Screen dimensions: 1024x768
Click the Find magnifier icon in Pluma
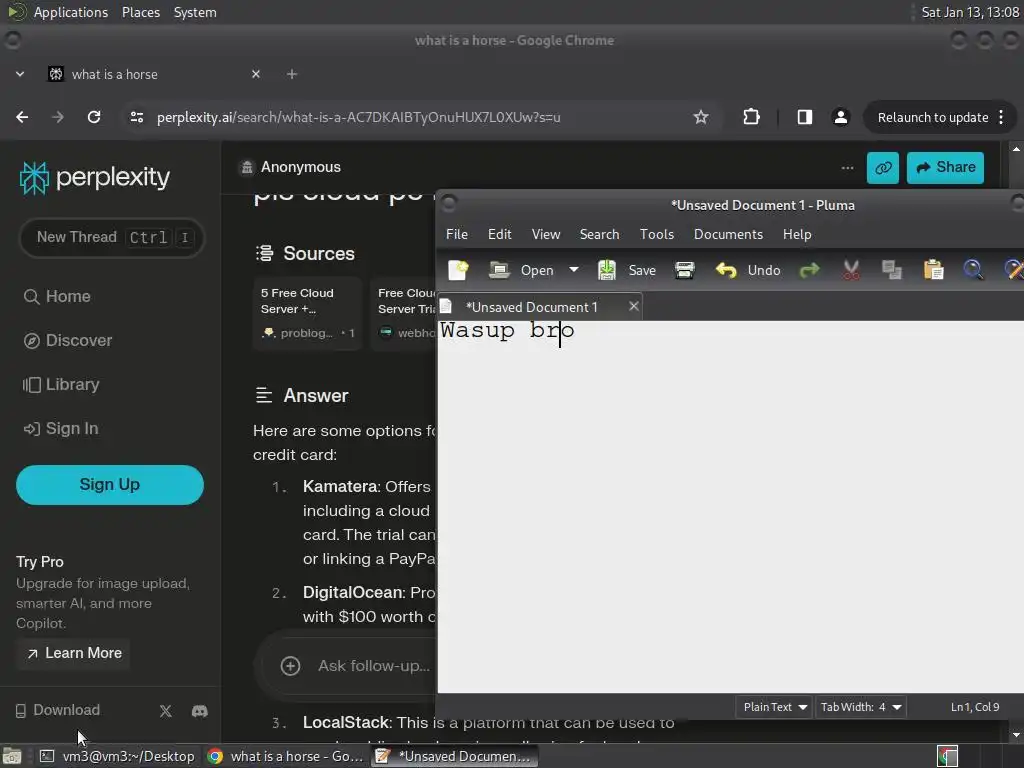click(x=973, y=270)
